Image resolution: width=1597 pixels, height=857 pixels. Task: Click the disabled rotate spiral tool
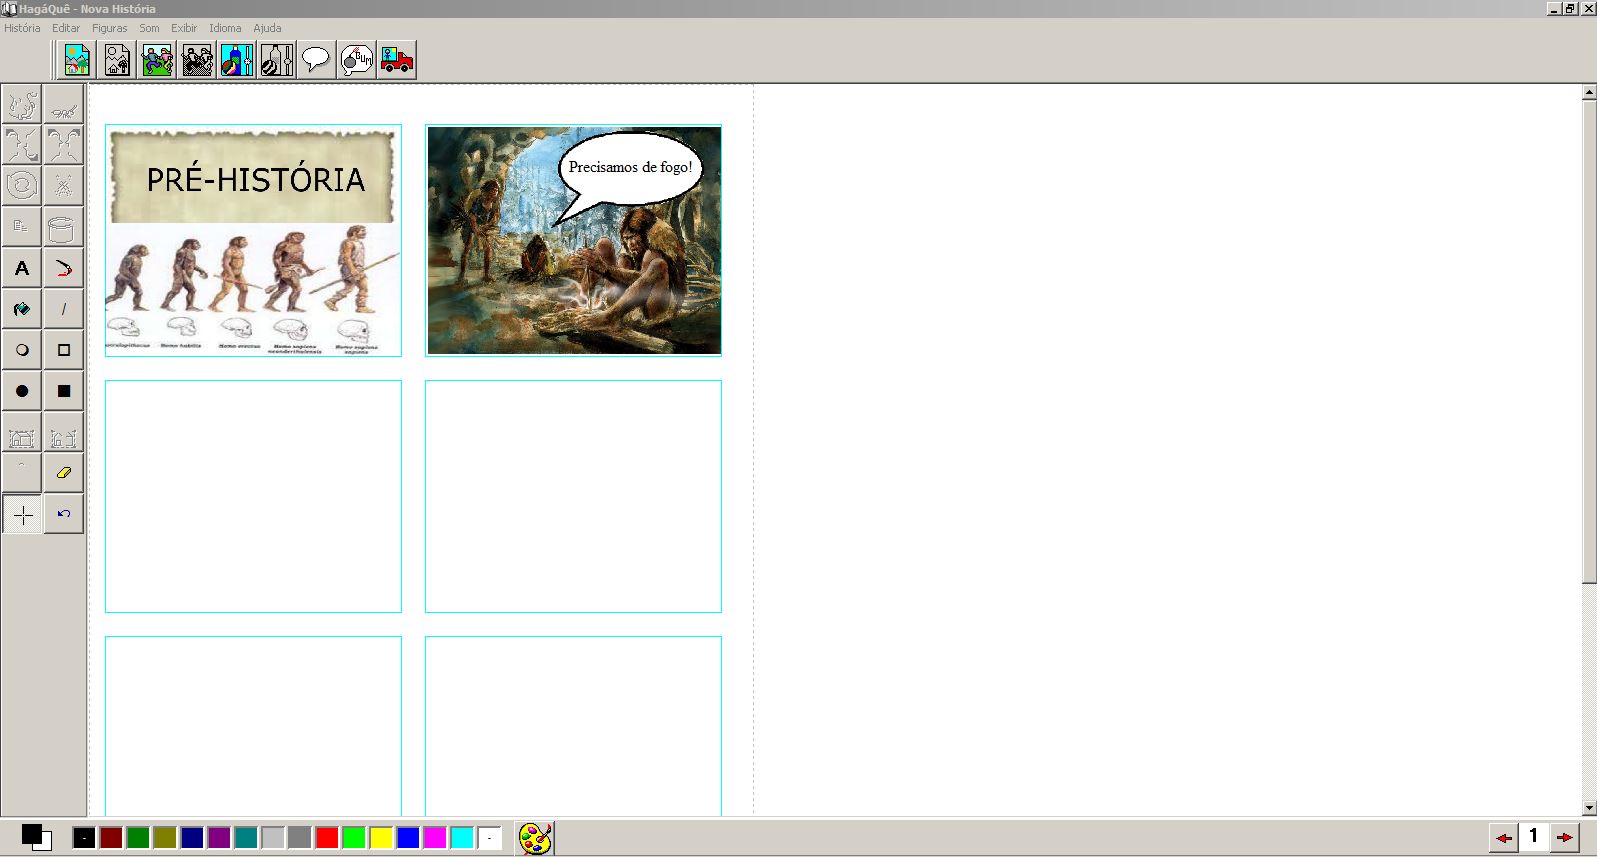pyautogui.click(x=22, y=185)
